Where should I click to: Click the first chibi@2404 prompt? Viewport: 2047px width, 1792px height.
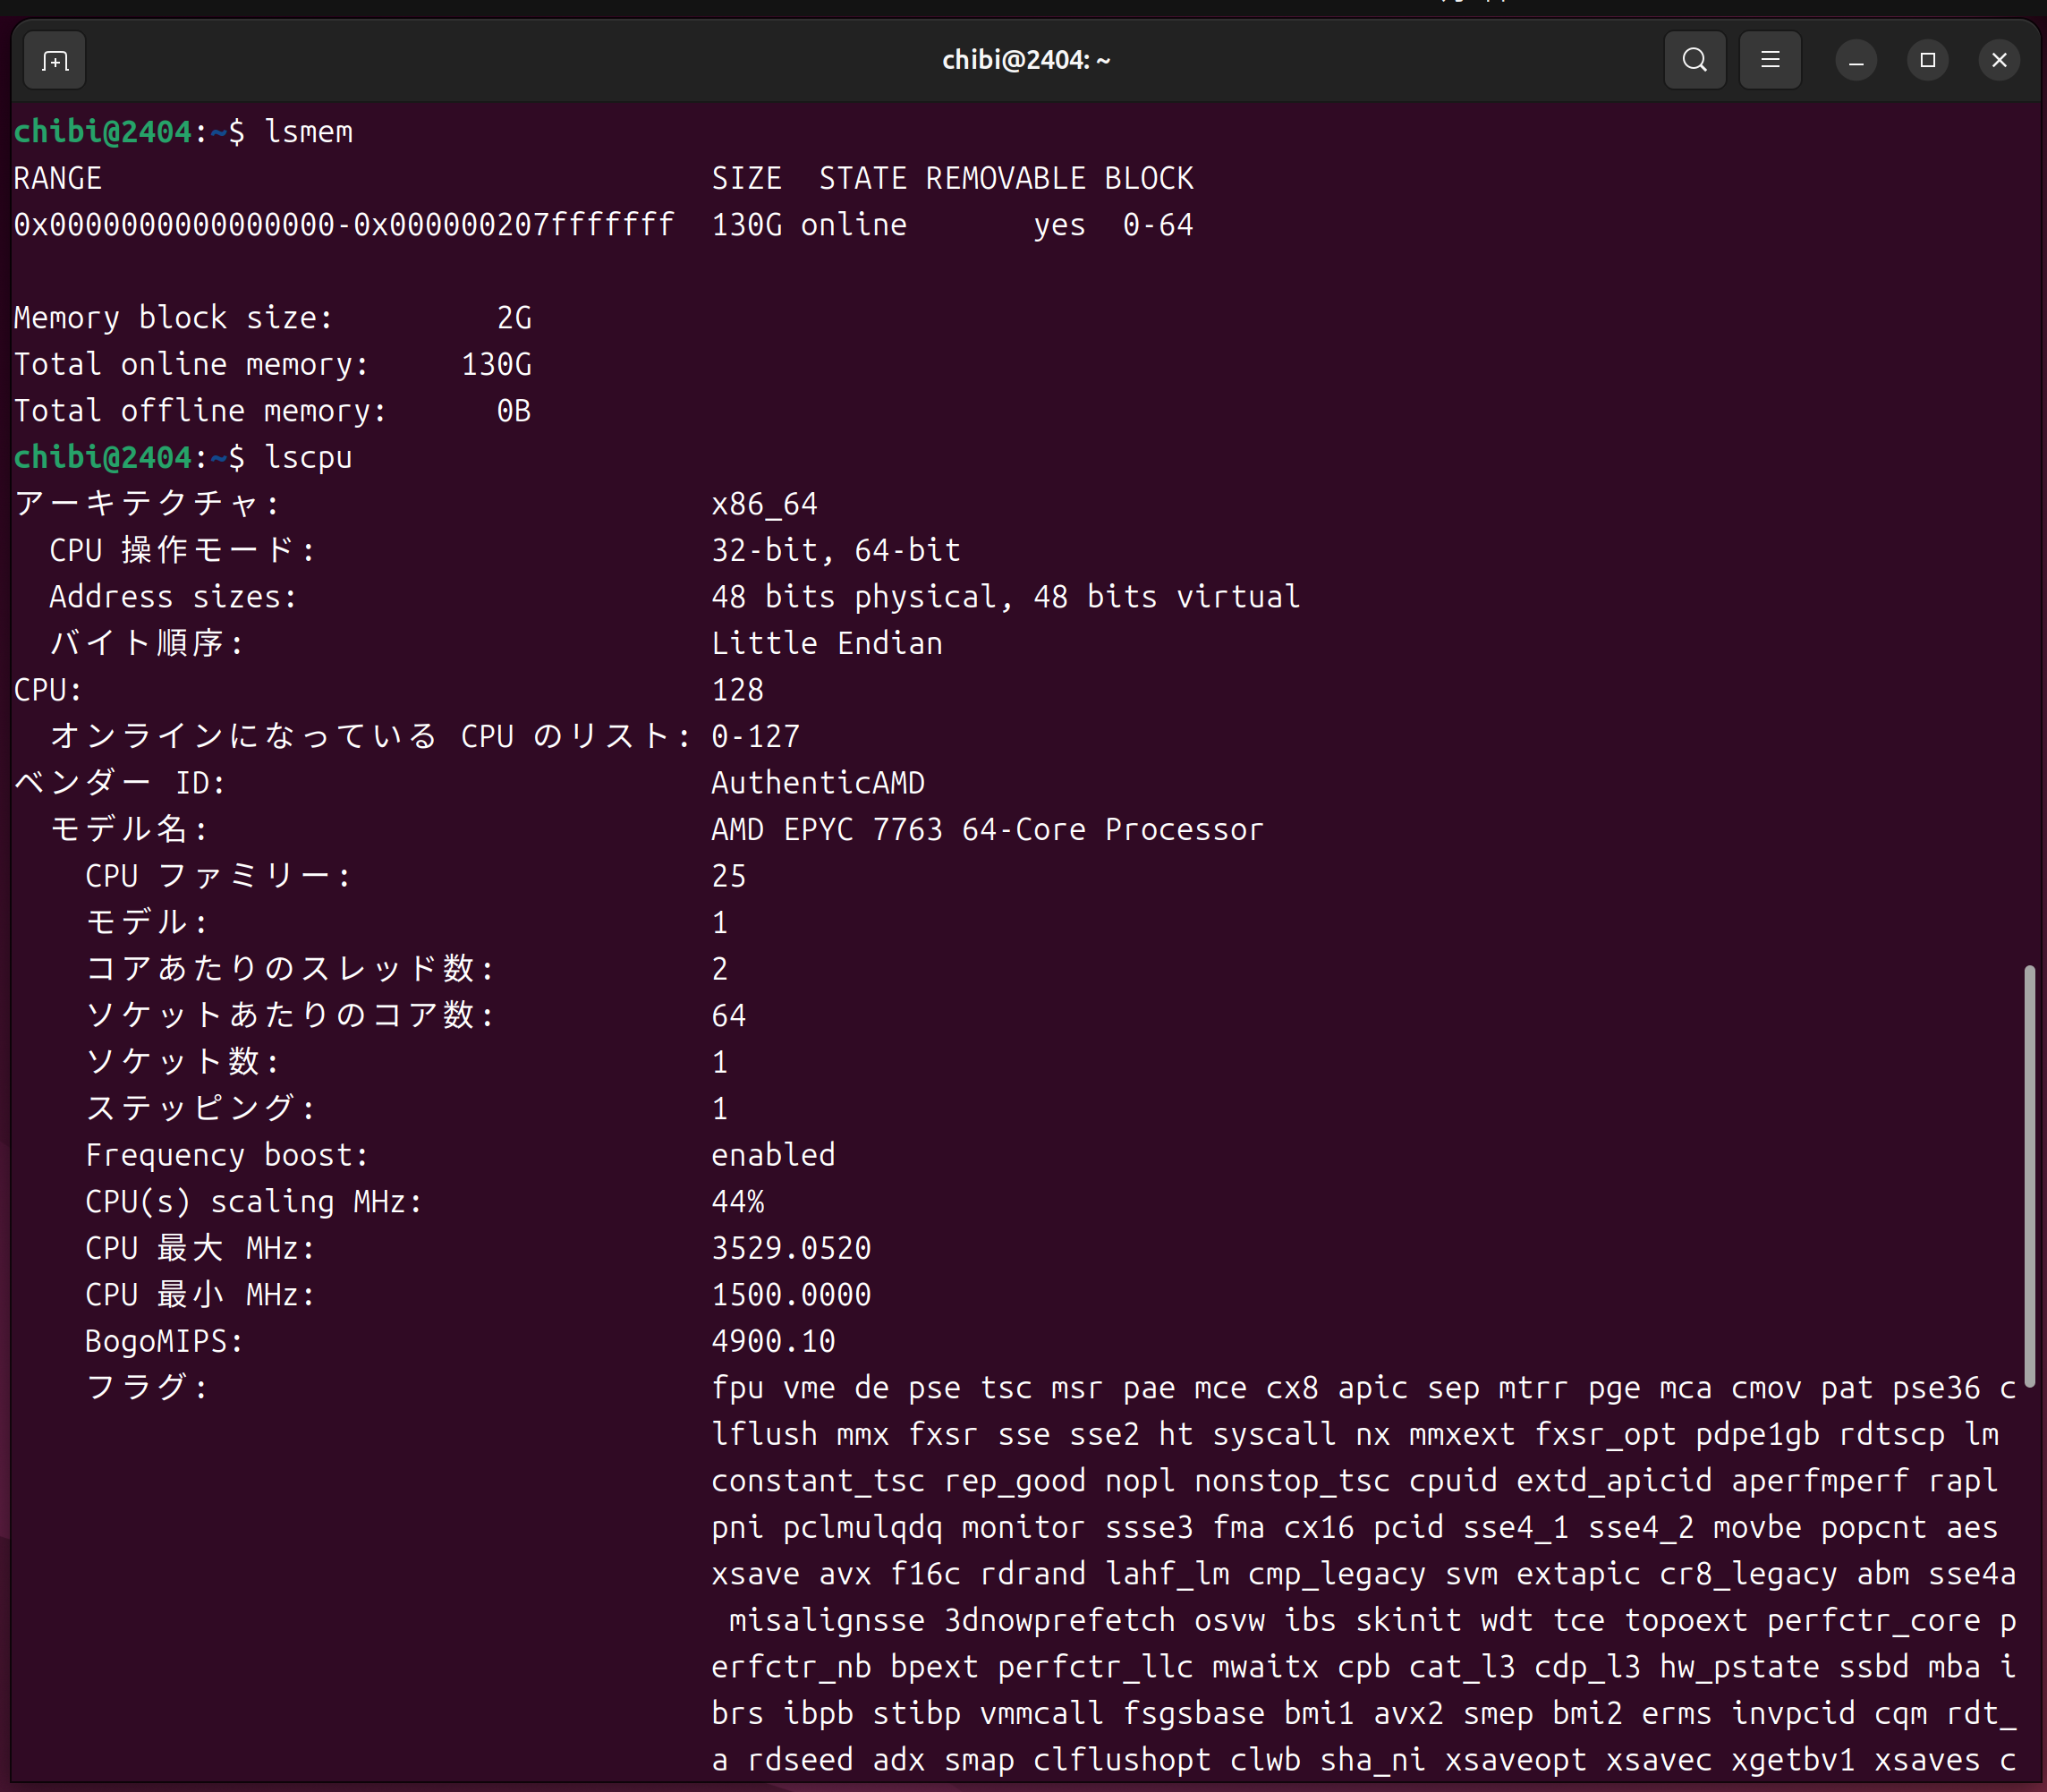[x=102, y=132]
